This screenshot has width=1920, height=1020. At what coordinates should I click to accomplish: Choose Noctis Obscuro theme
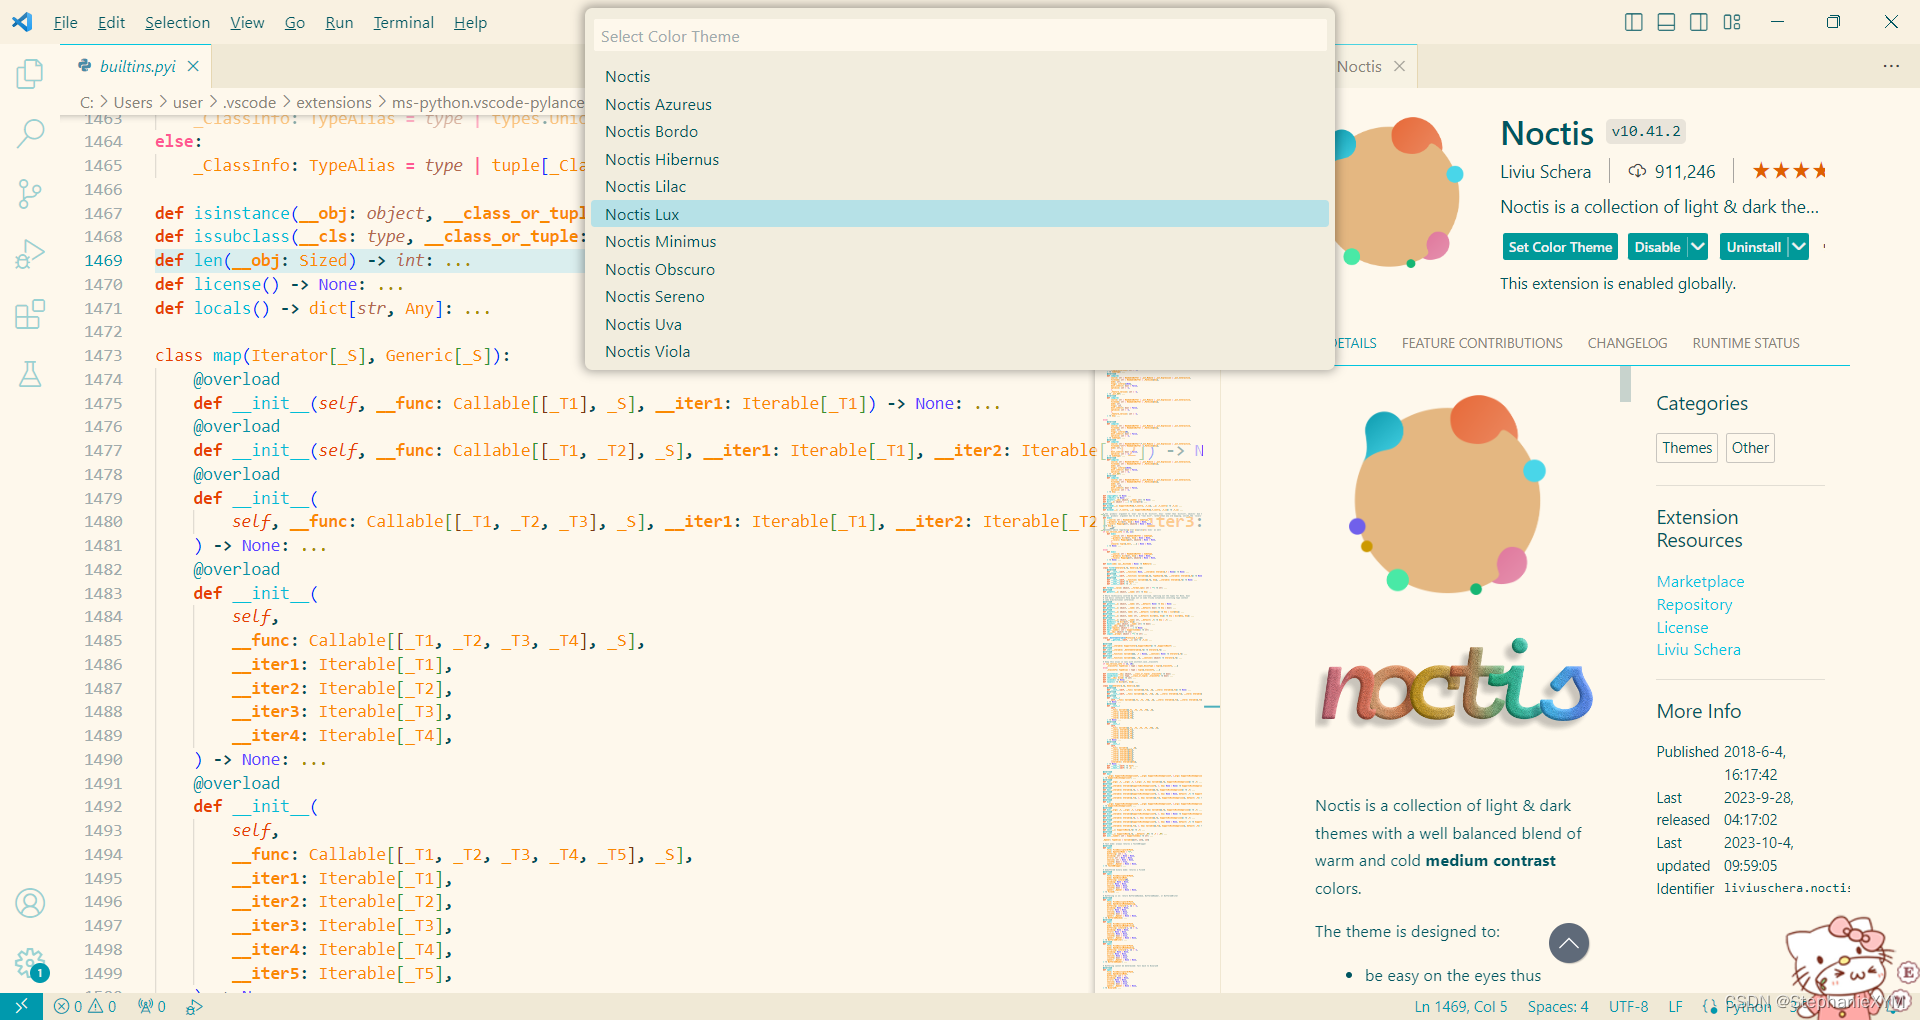pos(960,269)
